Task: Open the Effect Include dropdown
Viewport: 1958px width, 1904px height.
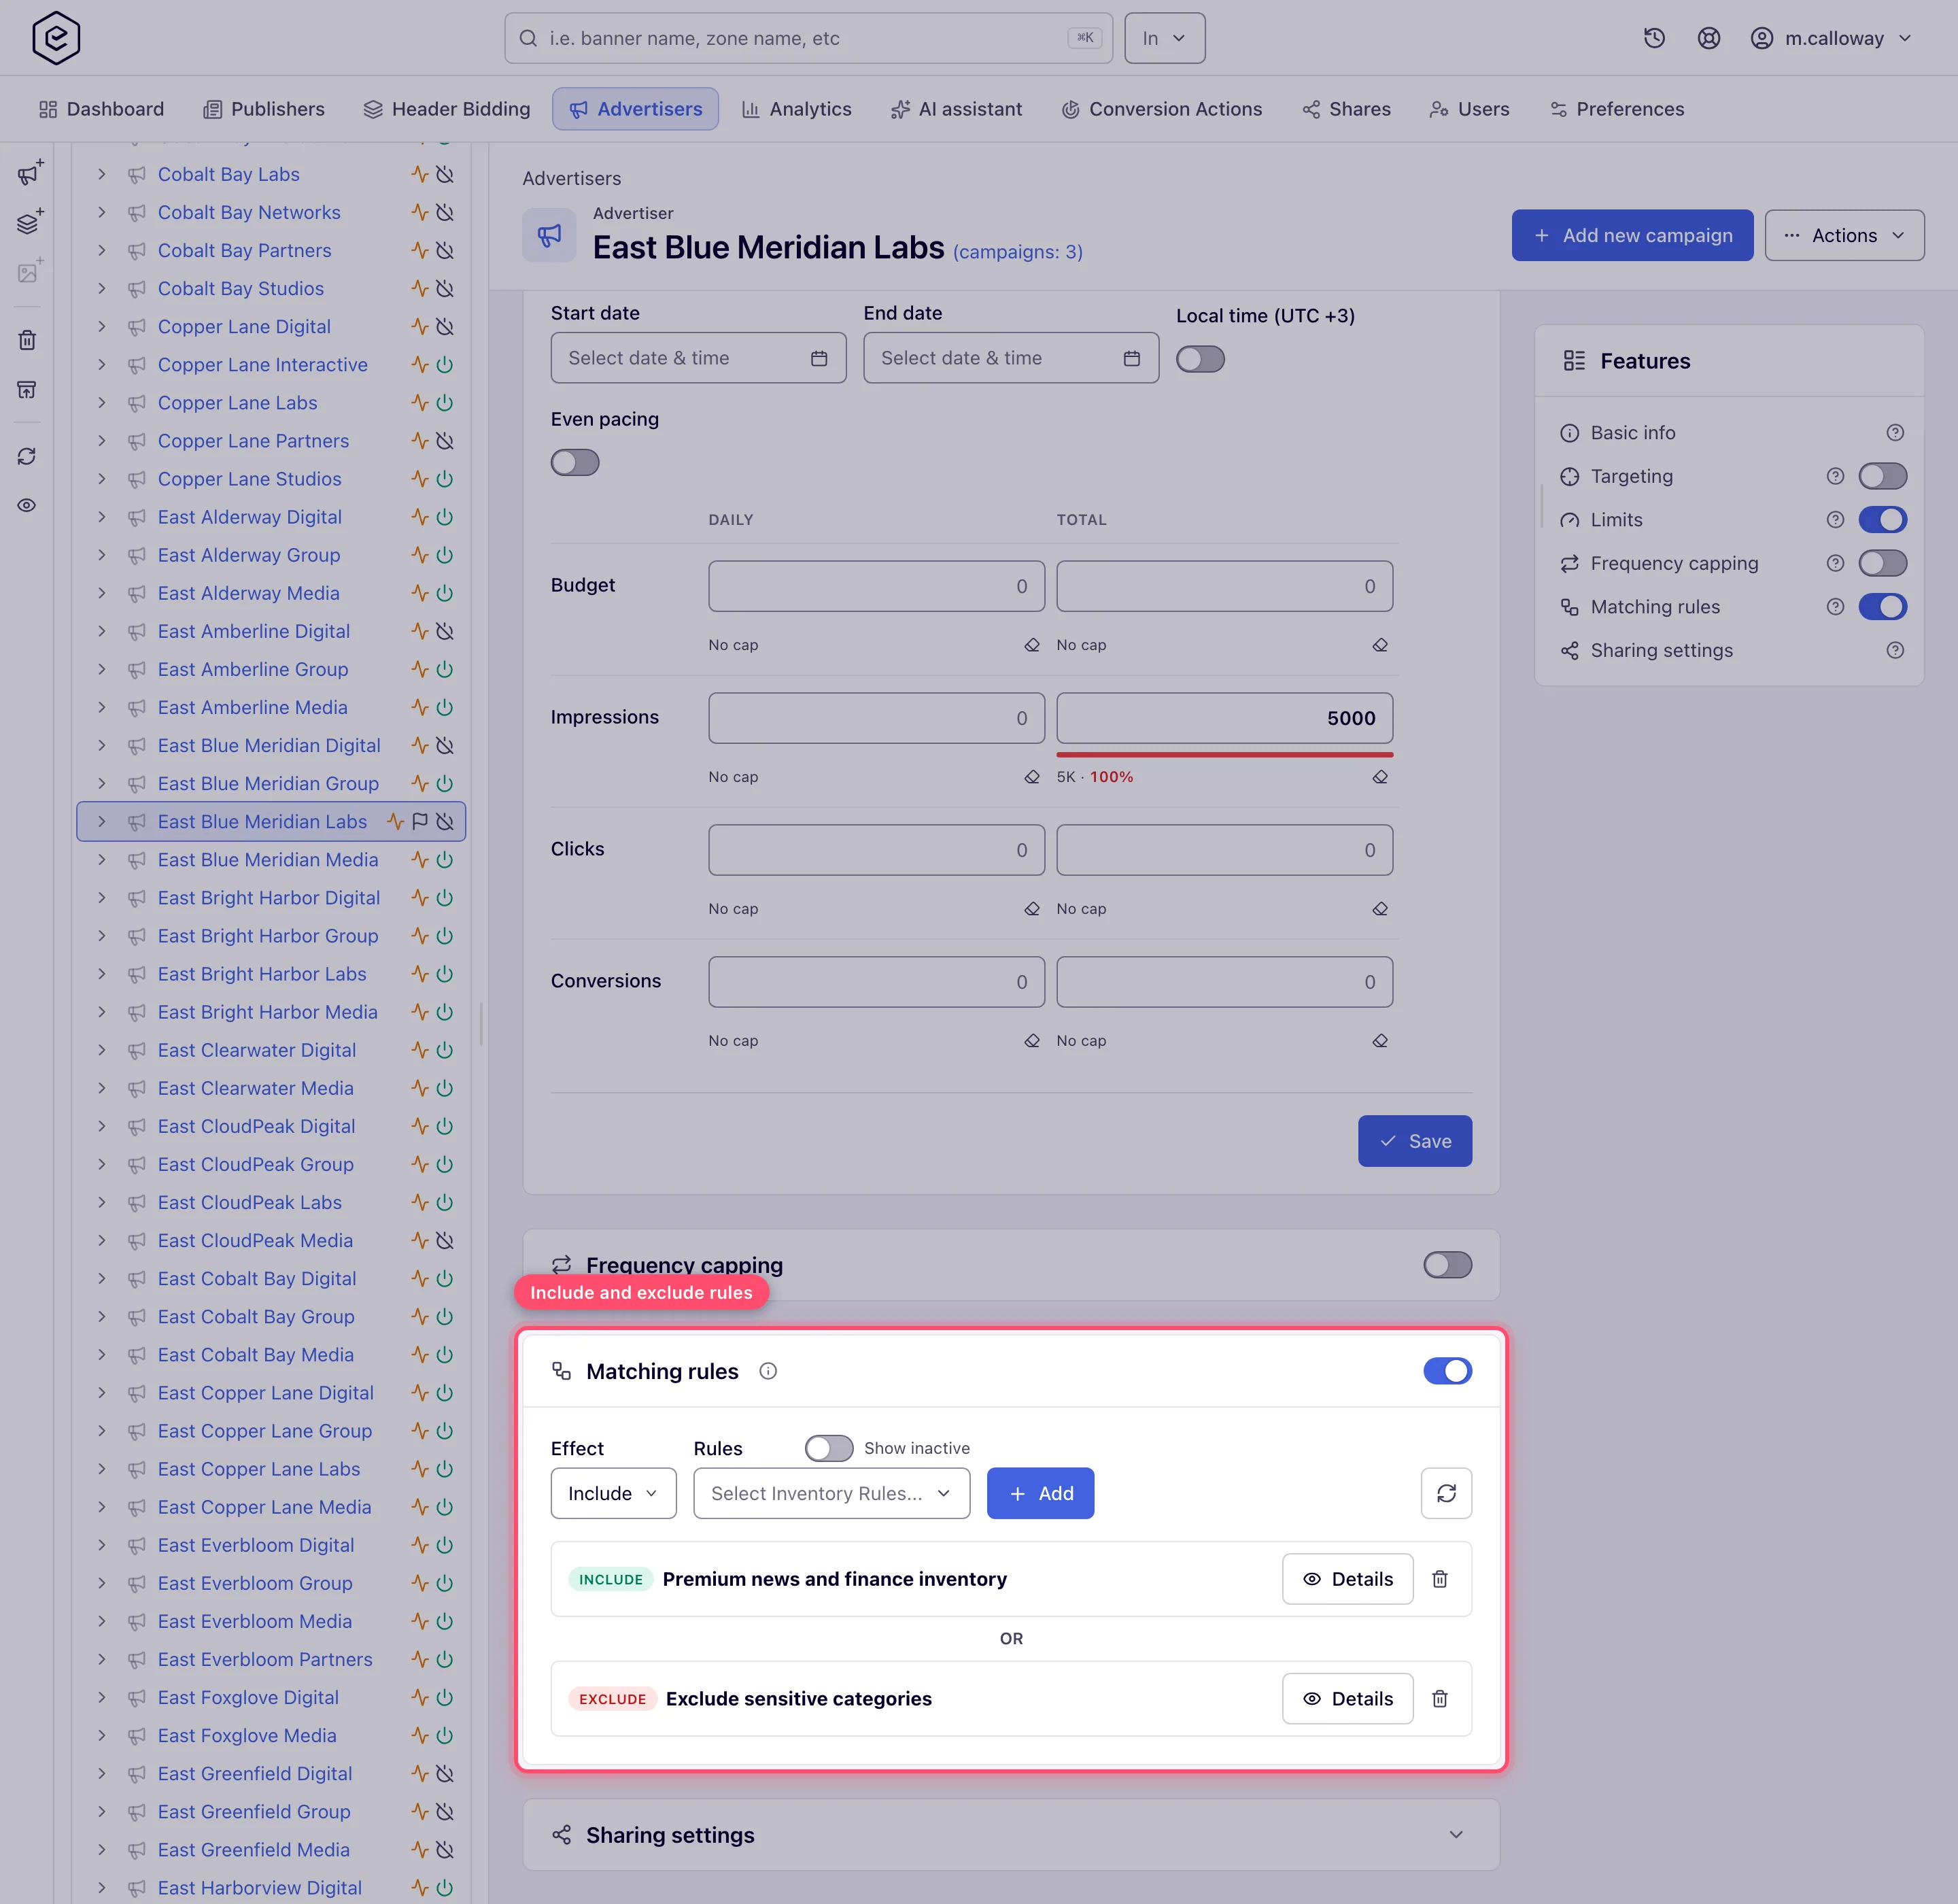Action: tap(613, 1493)
